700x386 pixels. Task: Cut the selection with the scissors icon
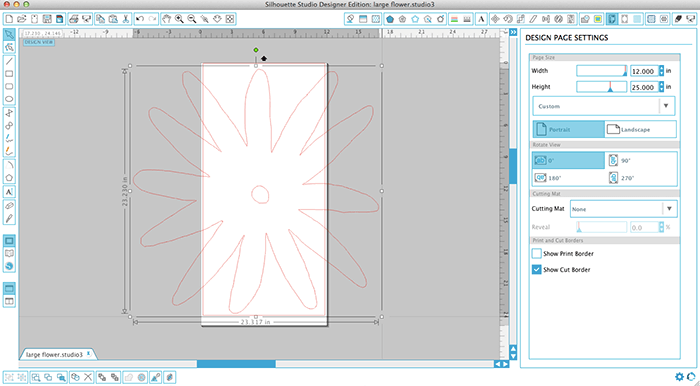126,19
